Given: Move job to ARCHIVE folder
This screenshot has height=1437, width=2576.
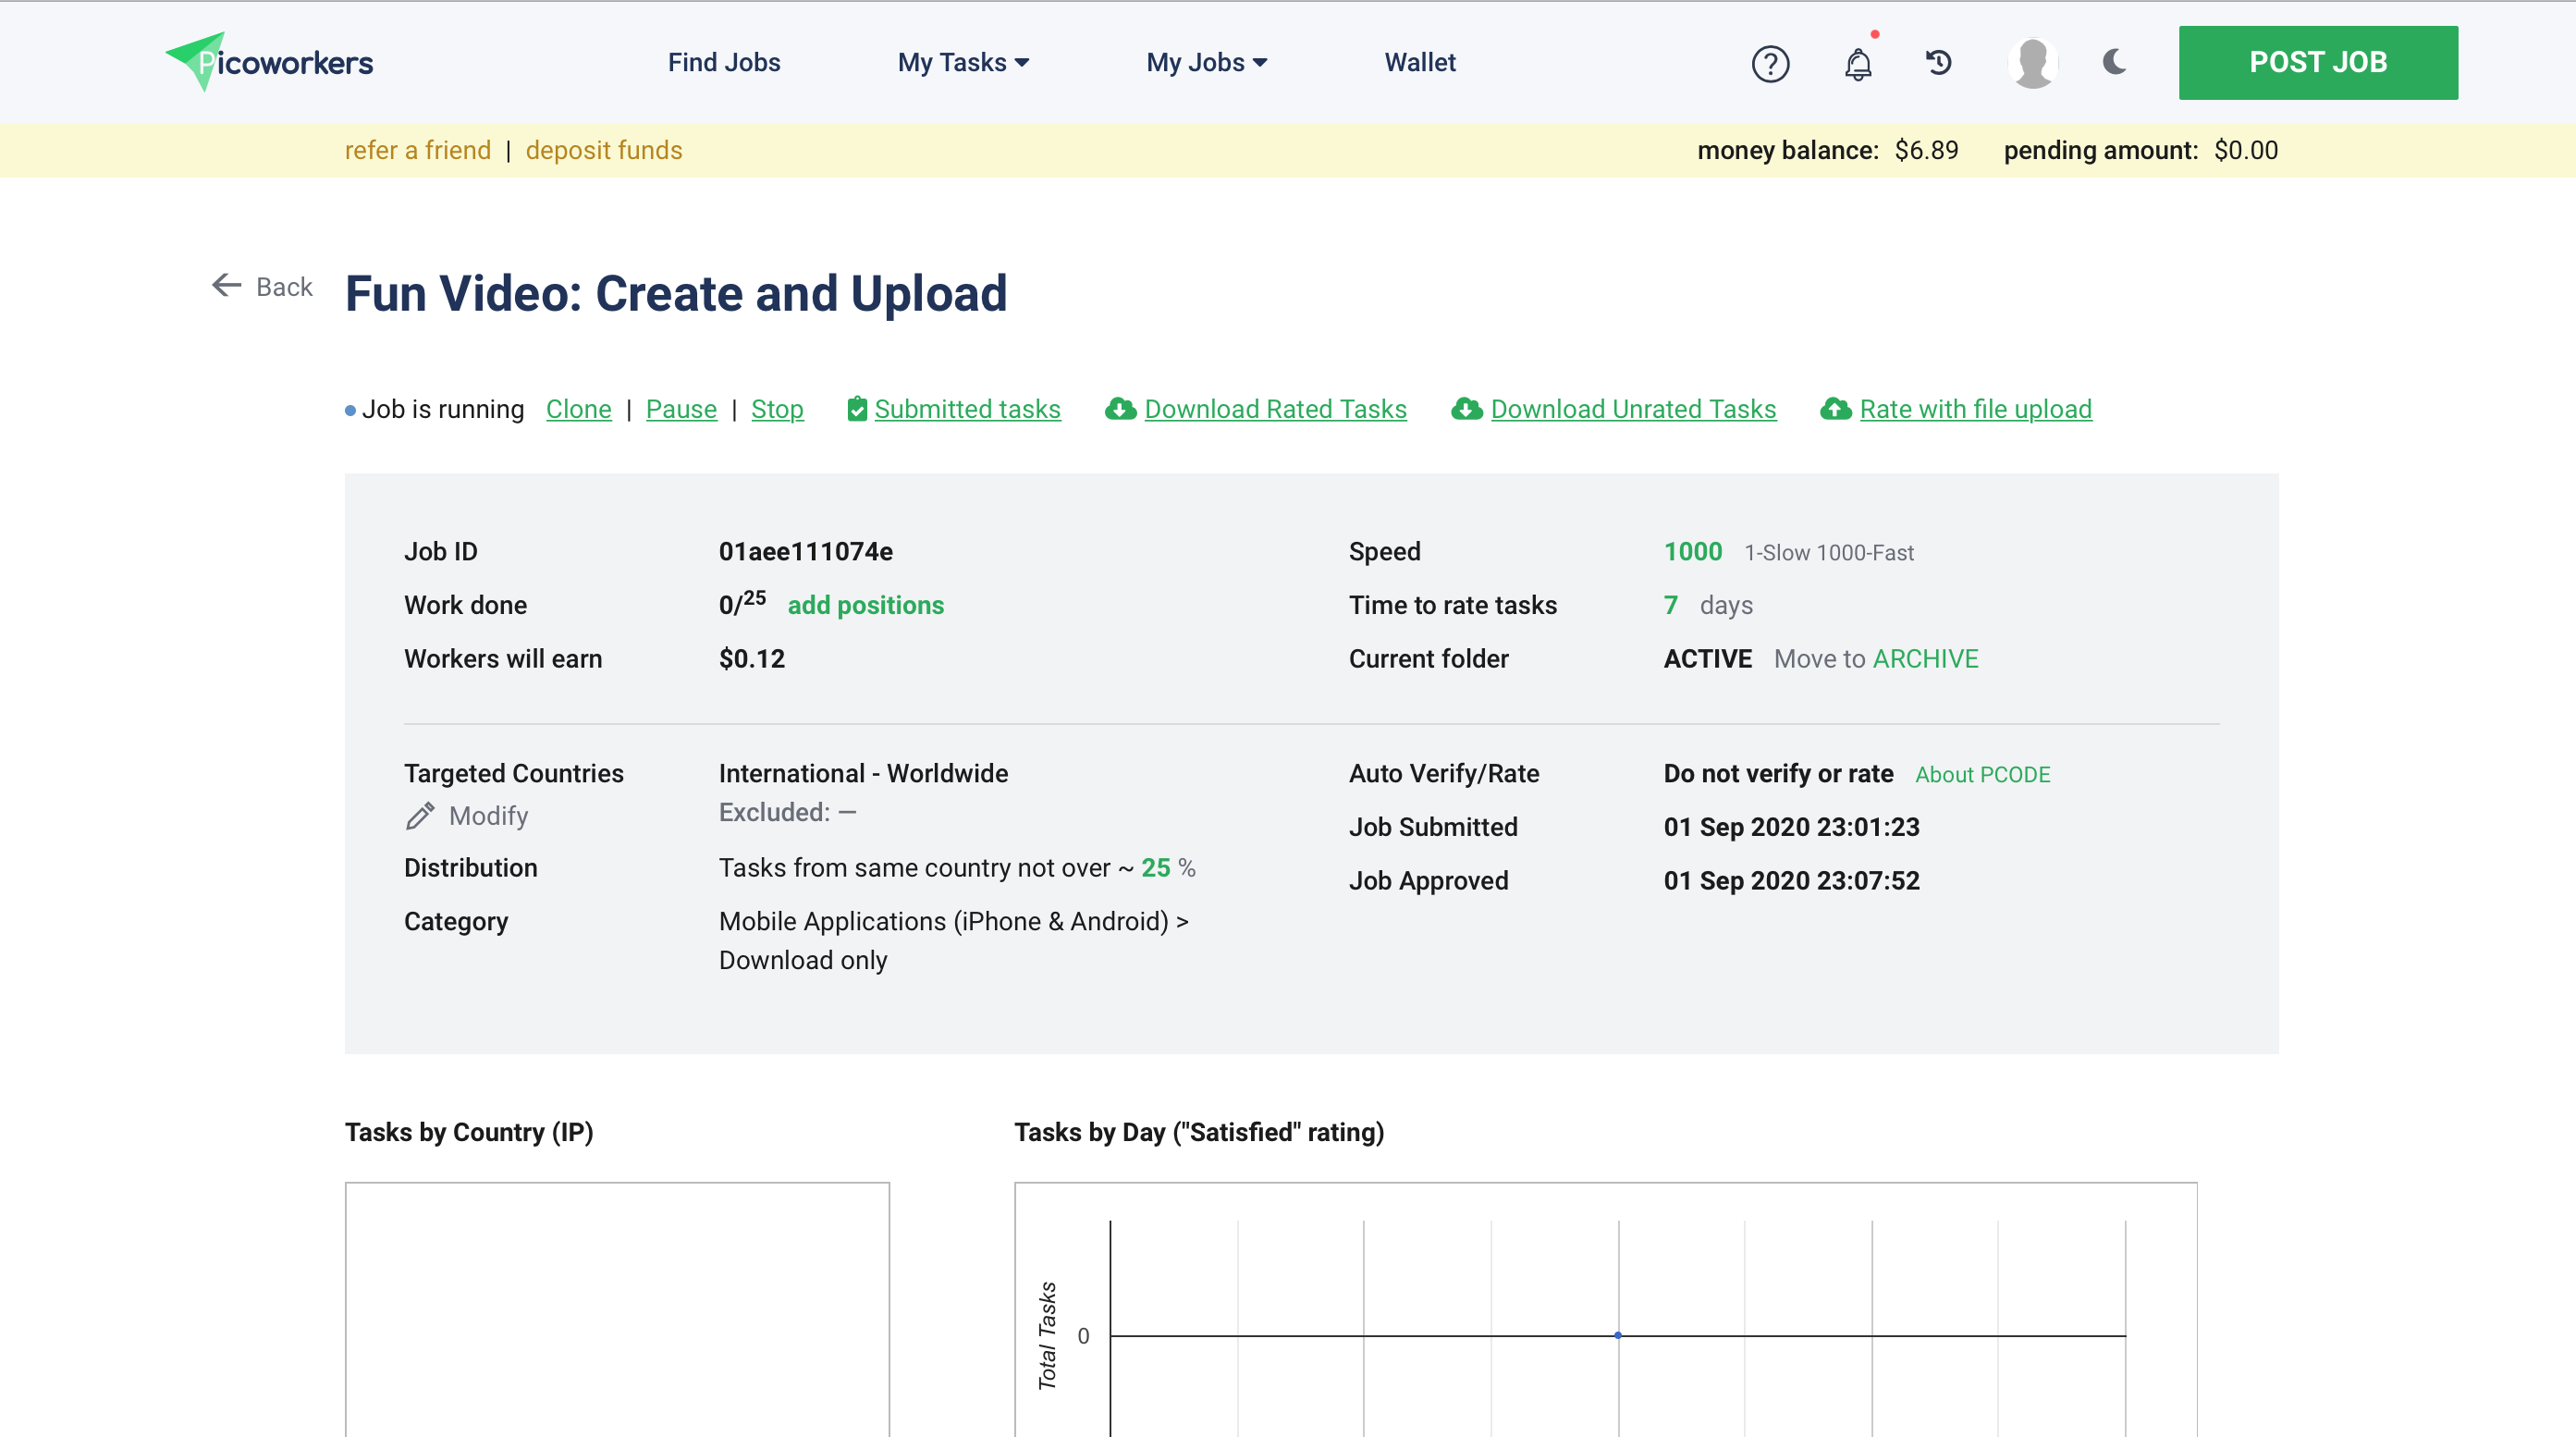Looking at the screenshot, I should [1925, 659].
